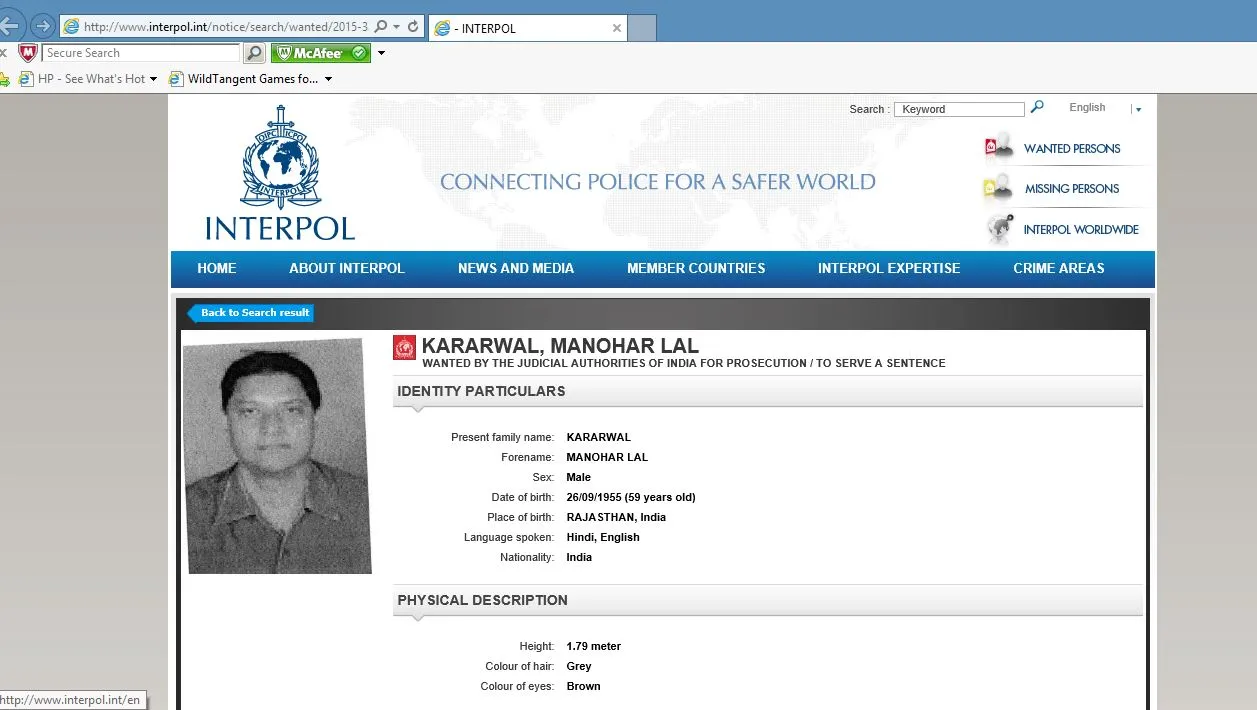1257x710 pixels.
Task: Click the Interpol keyword search magnifier icon
Action: [x=1037, y=107]
